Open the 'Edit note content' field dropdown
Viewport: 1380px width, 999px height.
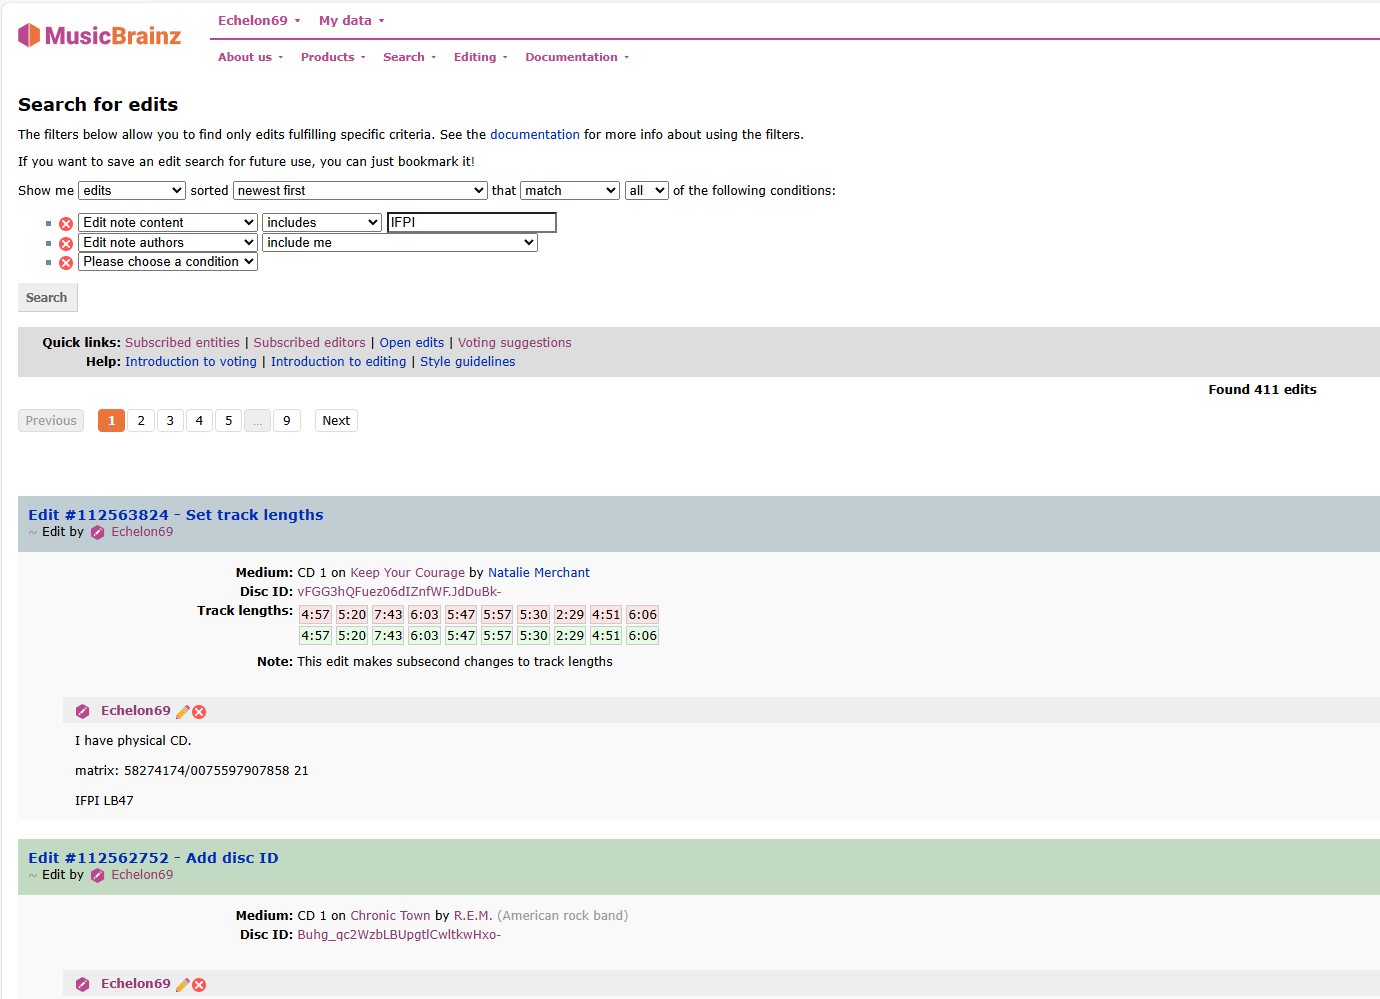[168, 222]
